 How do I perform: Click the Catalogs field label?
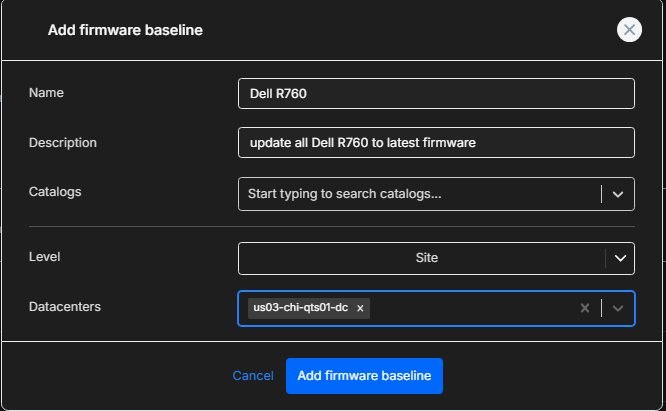tap(55, 190)
